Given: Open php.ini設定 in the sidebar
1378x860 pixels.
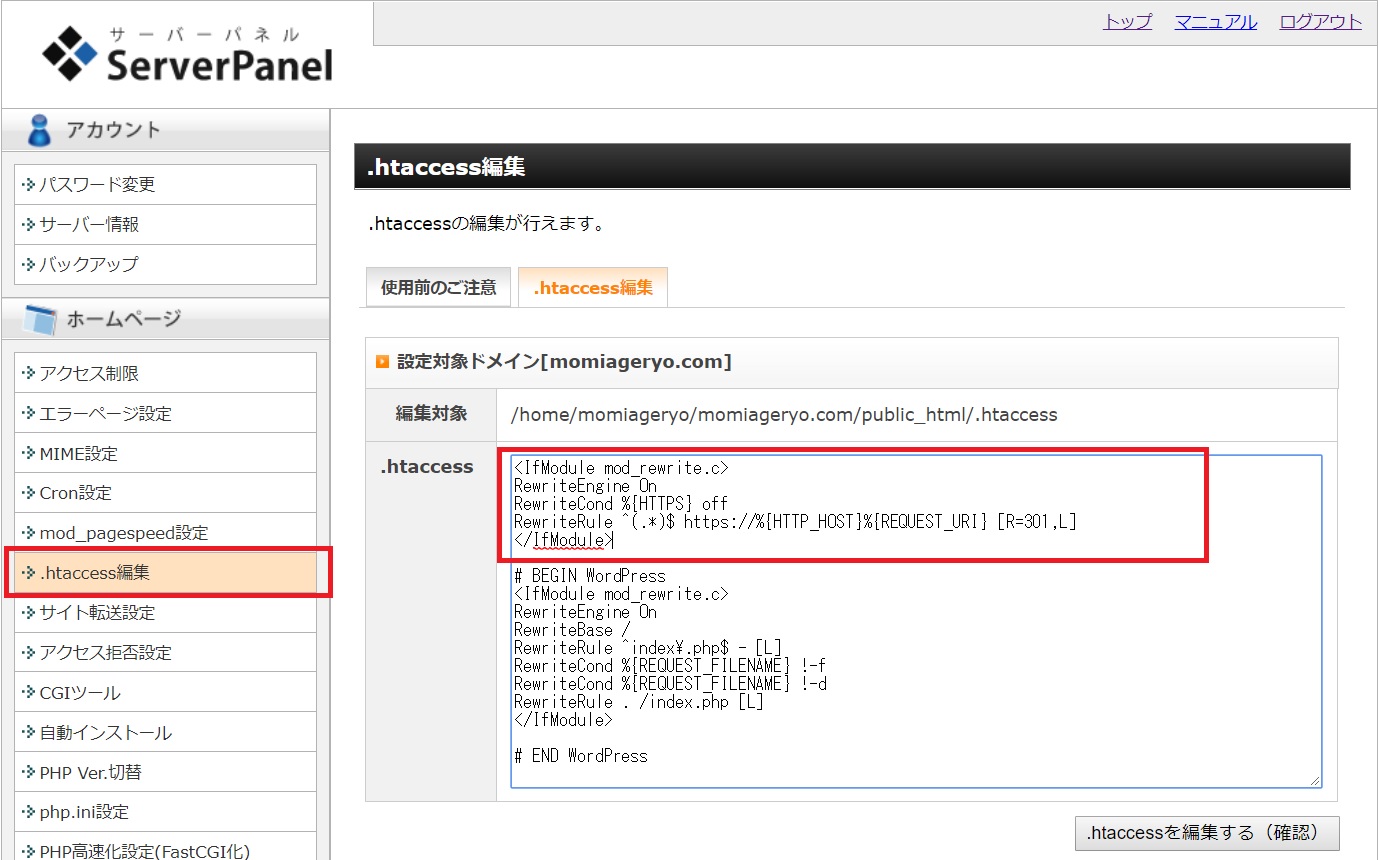Looking at the screenshot, I should coord(166,812).
